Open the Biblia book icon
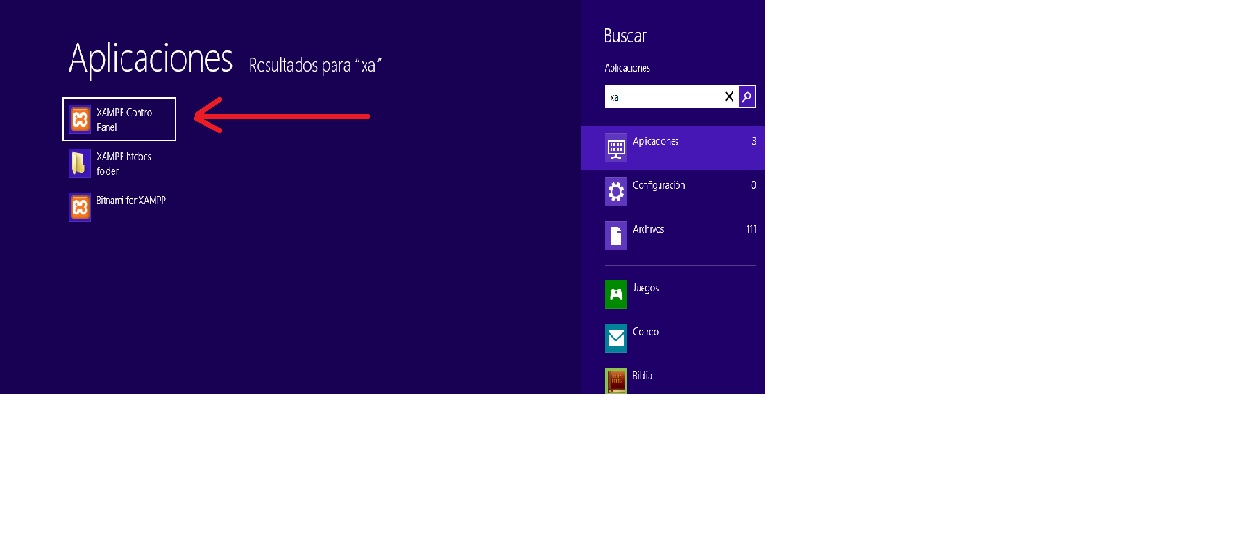The width and height of the screenshot is (1250, 554). tap(616, 381)
